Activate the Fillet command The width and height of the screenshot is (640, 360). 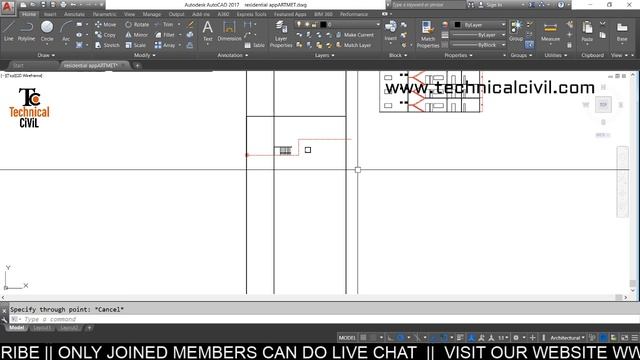(x=164, y=35)
